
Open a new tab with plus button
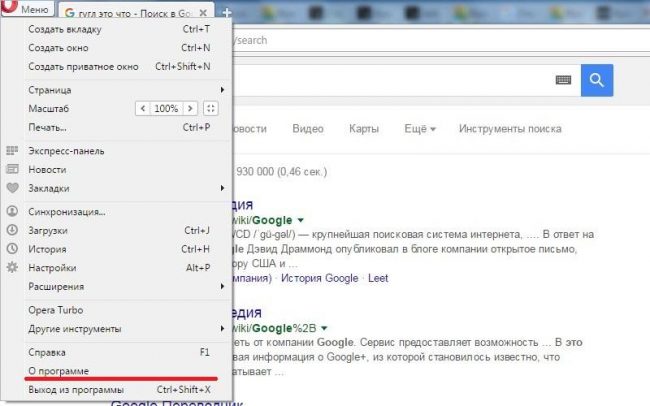[227, 12]
